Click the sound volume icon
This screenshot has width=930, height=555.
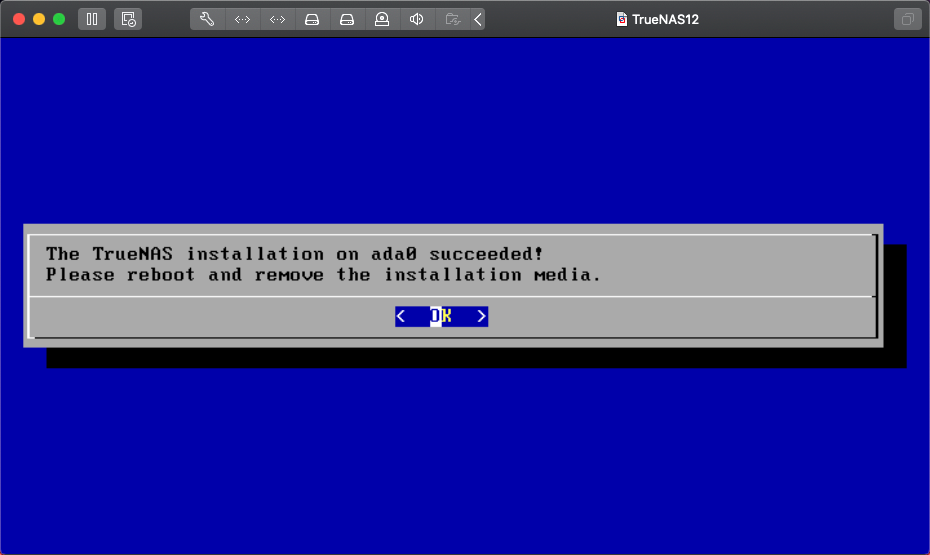tap(417, 19)
